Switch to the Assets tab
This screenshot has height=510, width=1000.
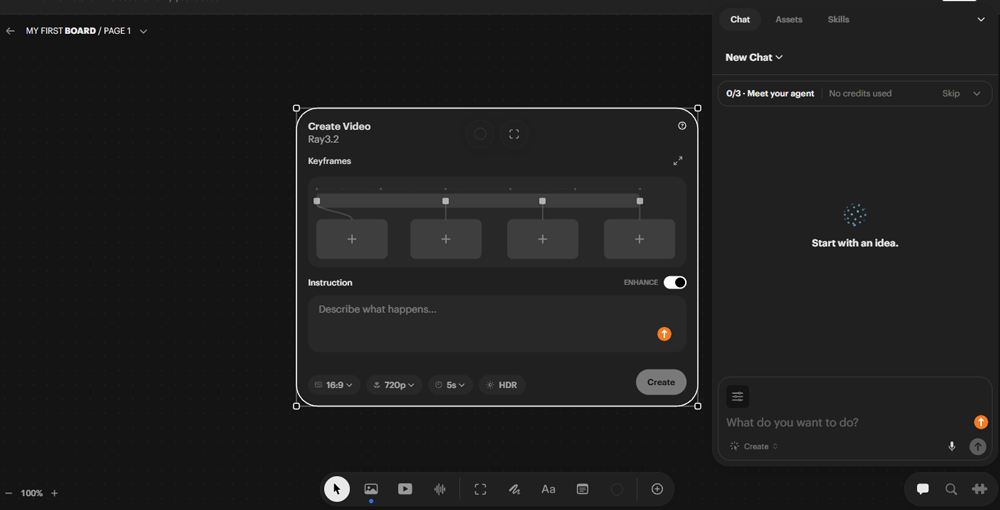coord(789,20)
